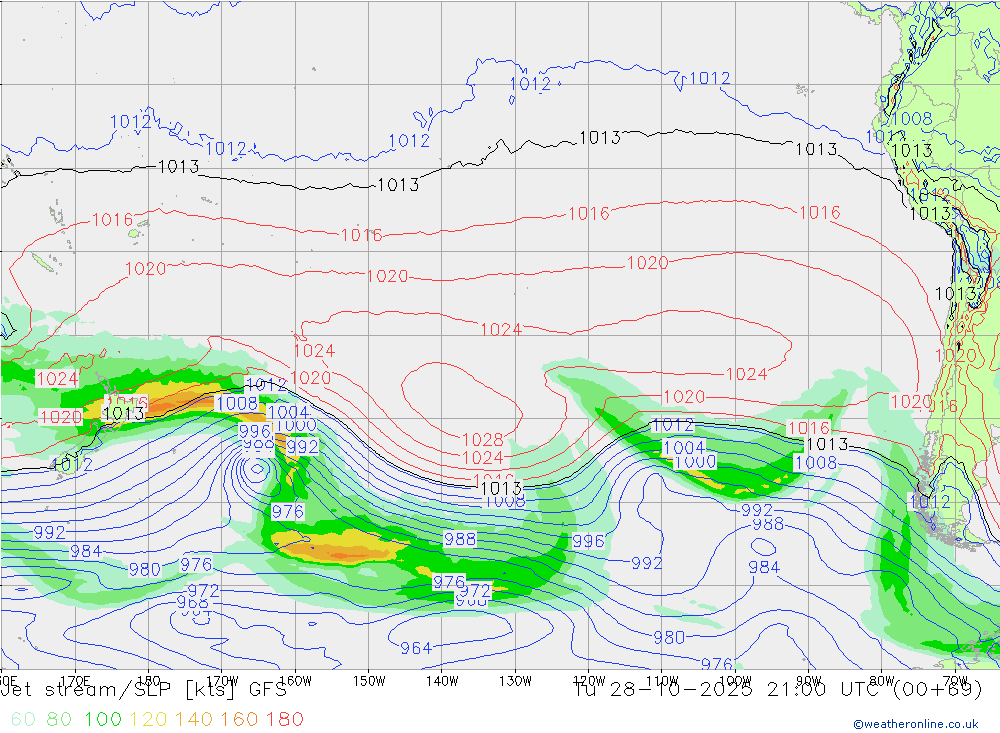Click the 90W longitude label
Viewport: 1000px width, 733px height.
809,681
